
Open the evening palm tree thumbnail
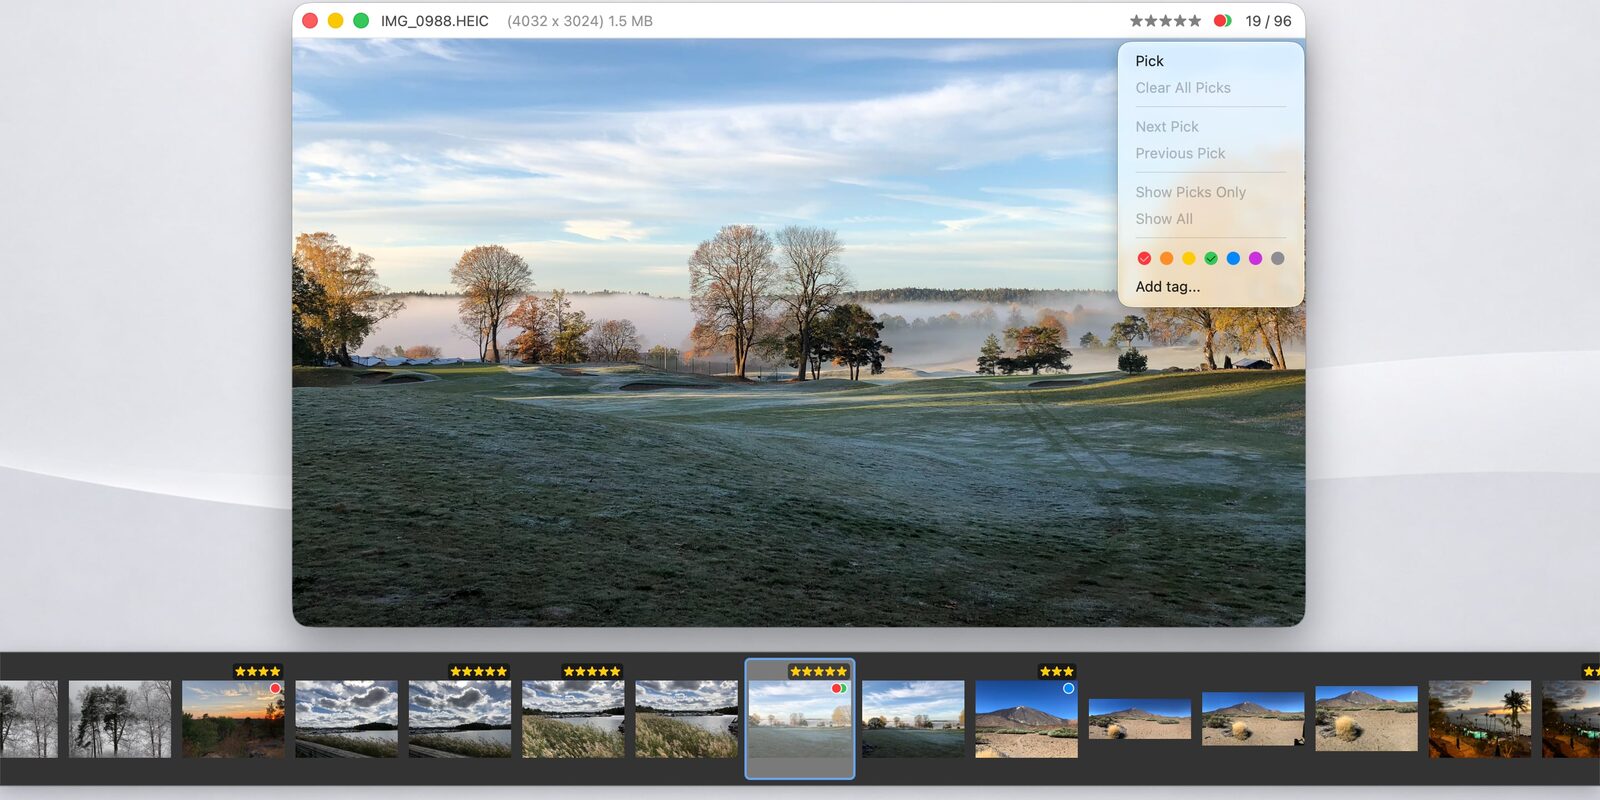click(x=1480, y=719)
